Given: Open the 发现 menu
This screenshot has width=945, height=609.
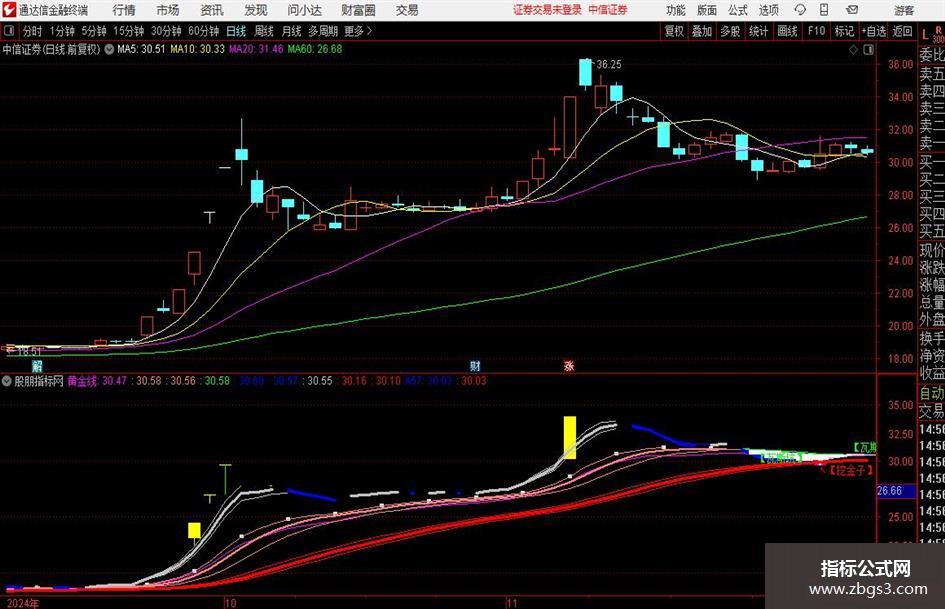Looking at the screenshot, I should 256,10.
